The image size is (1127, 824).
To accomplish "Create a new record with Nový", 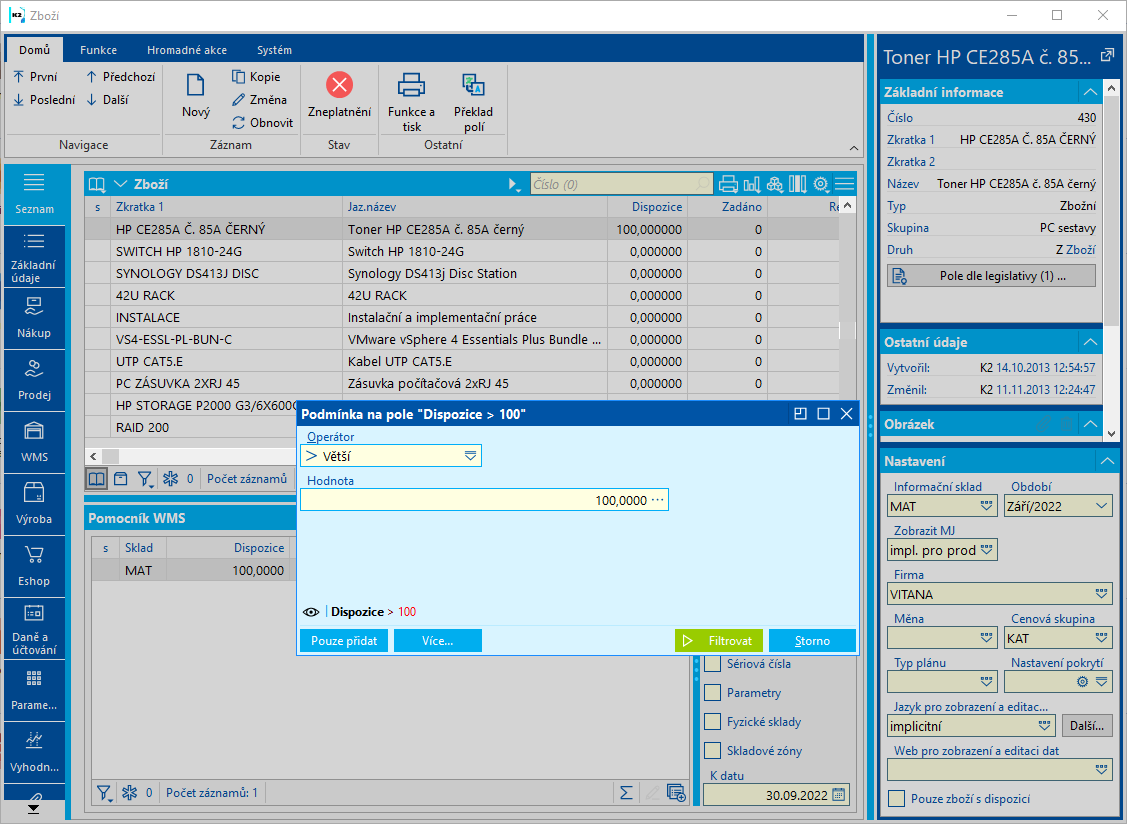I will click(x=196, y=95).
